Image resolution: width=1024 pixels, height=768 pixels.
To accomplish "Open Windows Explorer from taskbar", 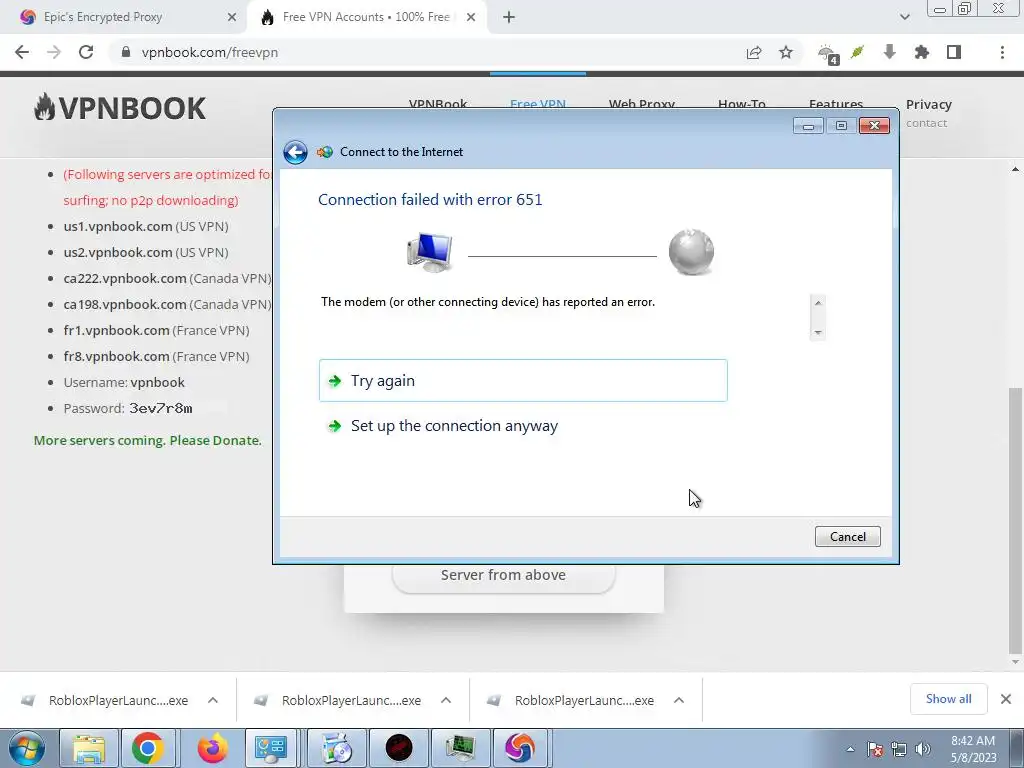I will click(x=89, y=748).
